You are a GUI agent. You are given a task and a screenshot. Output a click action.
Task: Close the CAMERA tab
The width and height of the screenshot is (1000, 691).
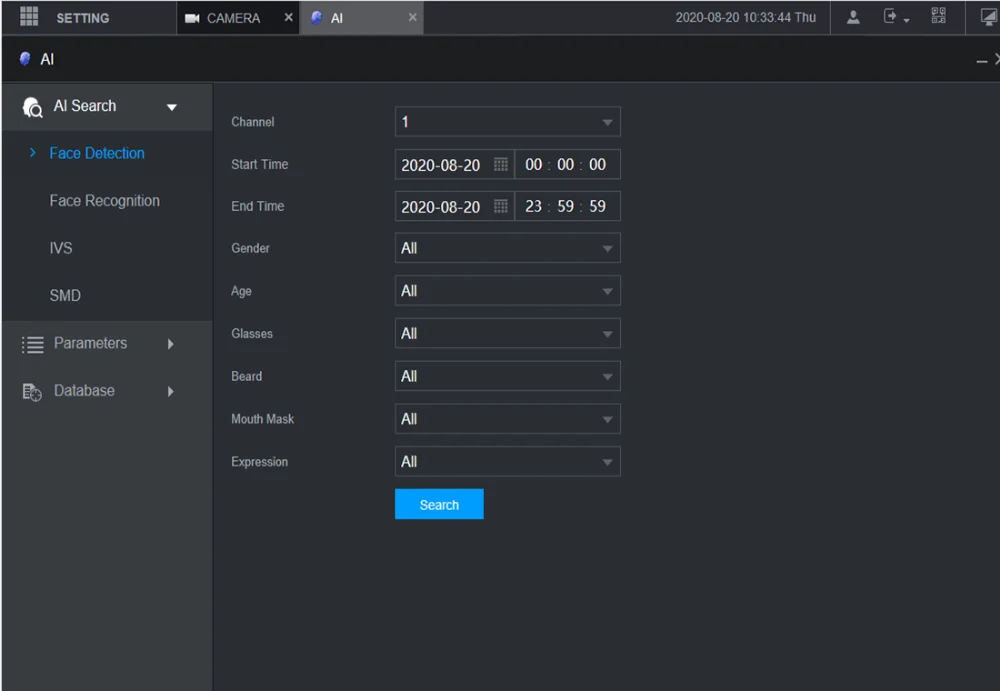click(x=288, y=17)
